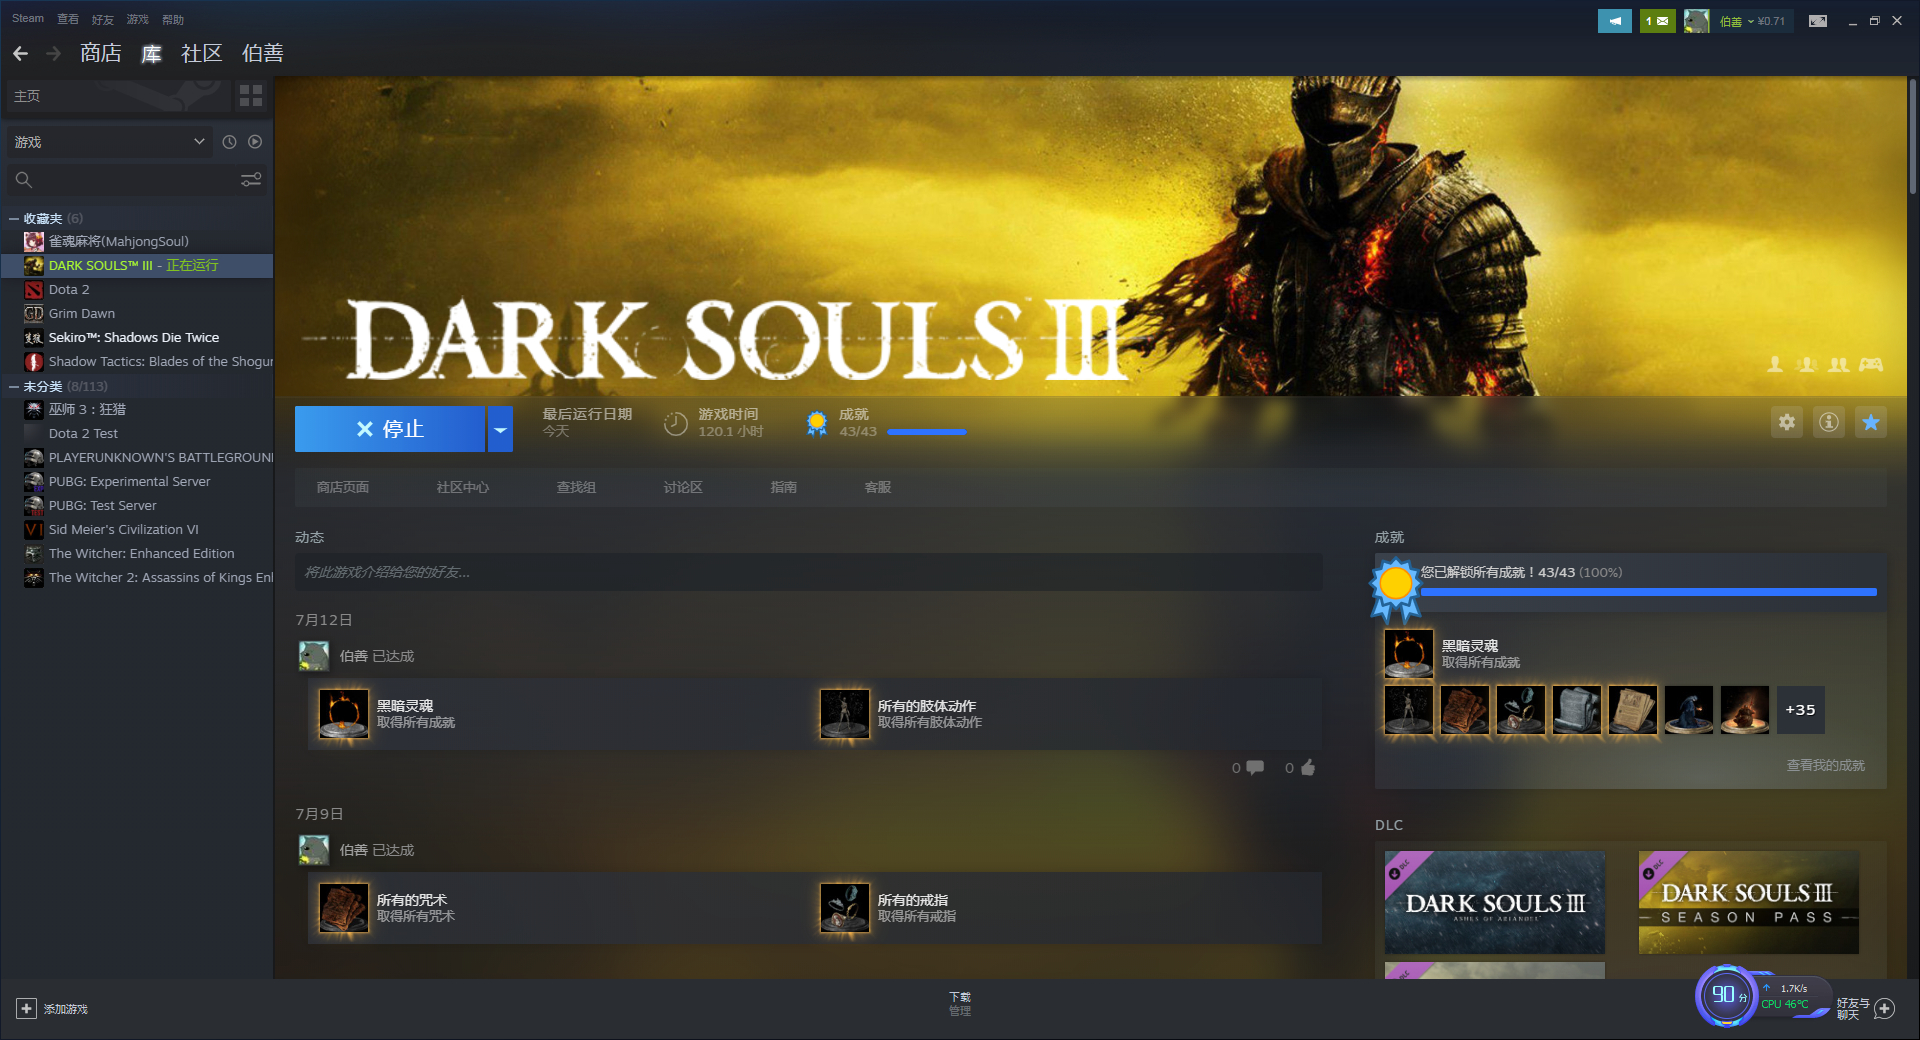Open the 帮助 menu

click(173, 19)
